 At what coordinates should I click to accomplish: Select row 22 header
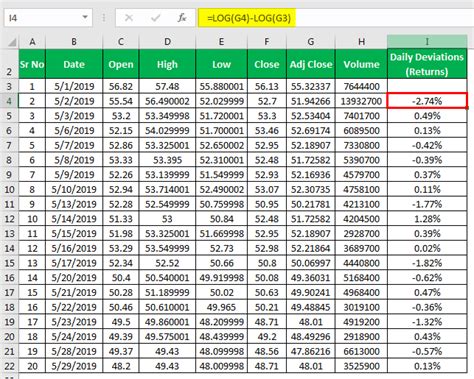pyautogui.click(x=9, y=366)
